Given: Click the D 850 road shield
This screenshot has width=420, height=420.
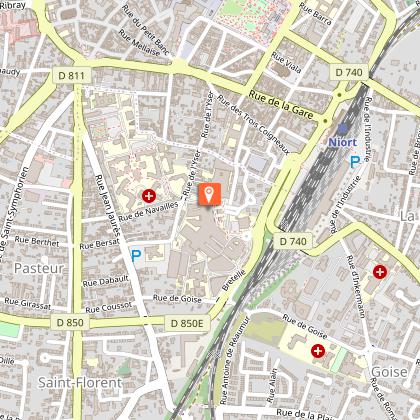Looking at the screenshot, I should coord(70,323).
